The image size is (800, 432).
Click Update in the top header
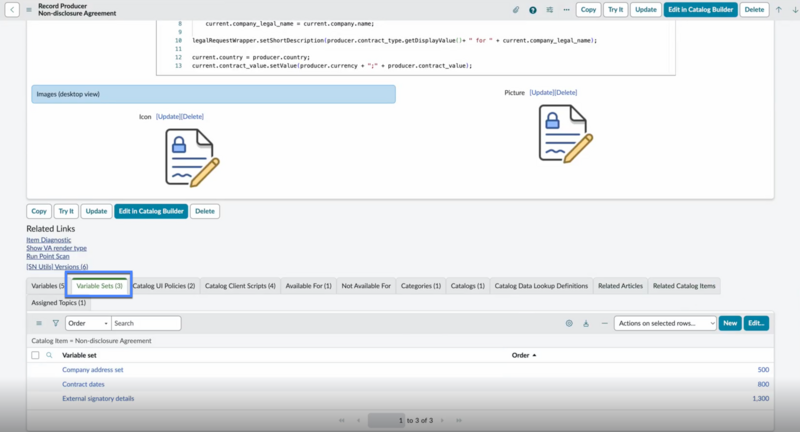[x=645, y=10]
